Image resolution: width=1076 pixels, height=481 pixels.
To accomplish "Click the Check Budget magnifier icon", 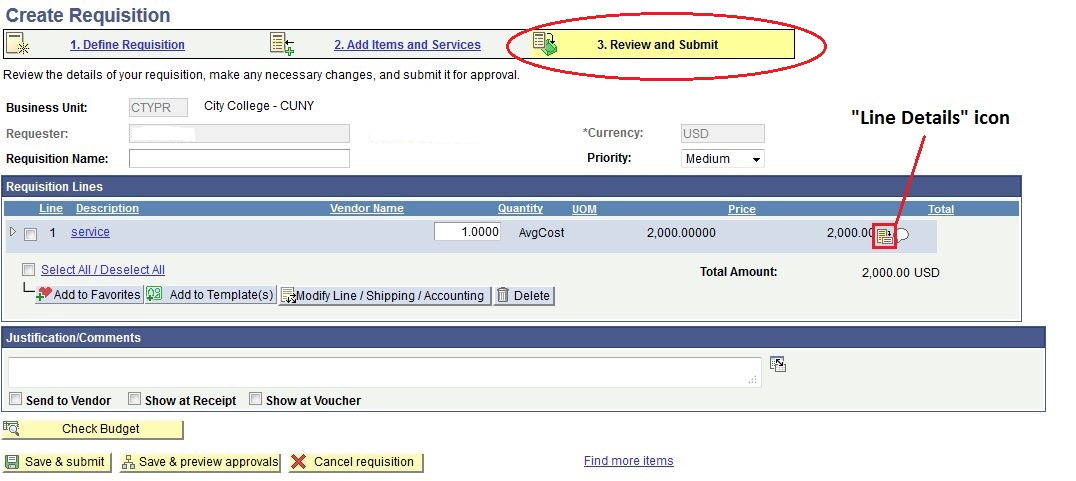I will (x=12, y=429).
